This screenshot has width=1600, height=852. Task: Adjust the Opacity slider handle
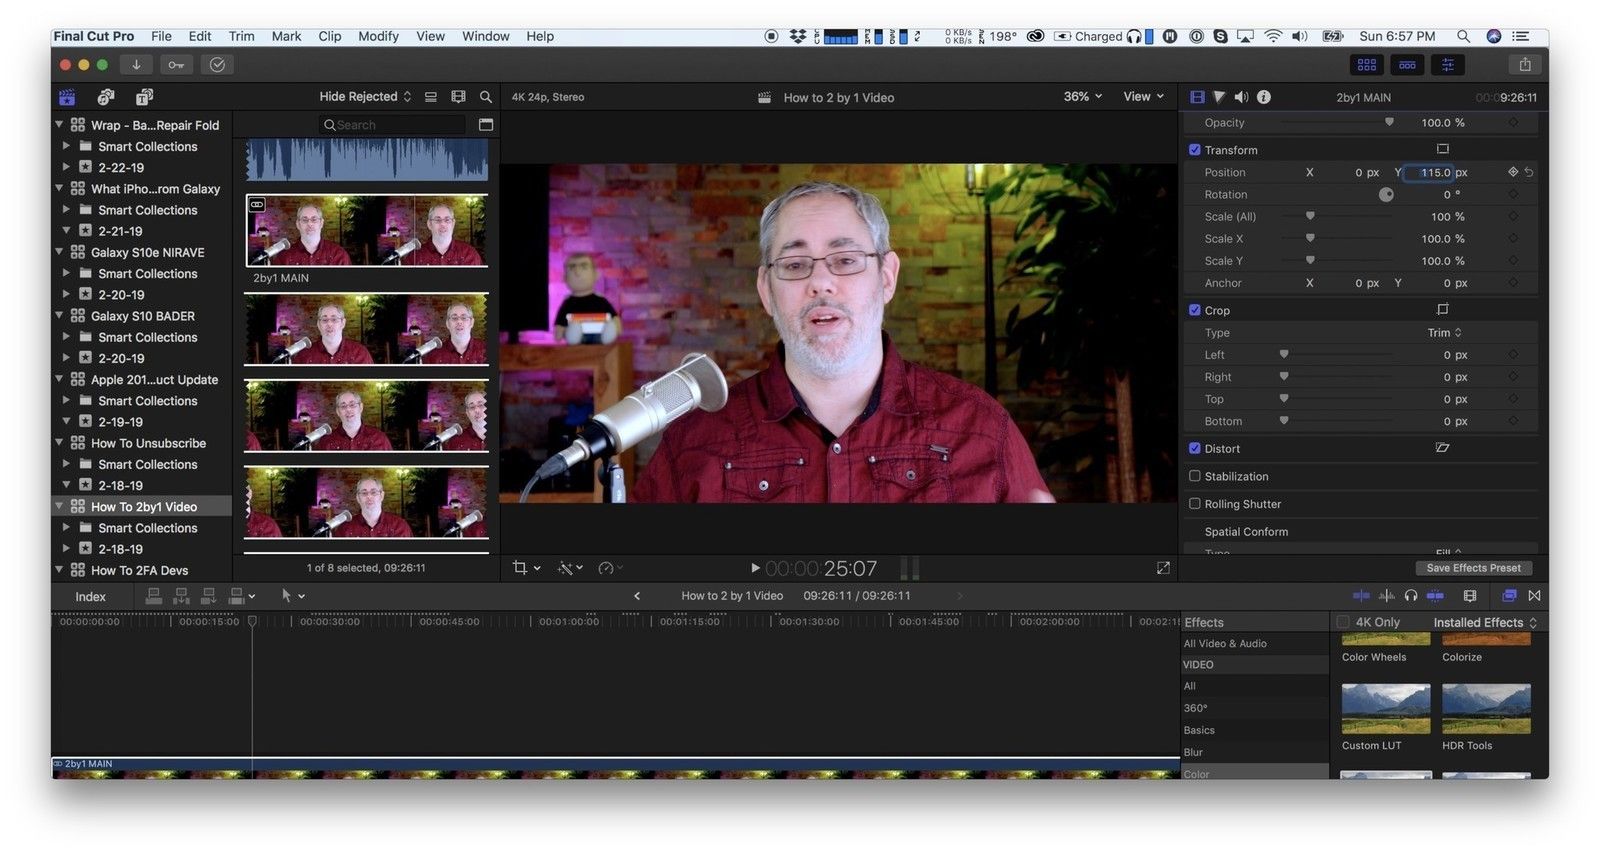(x=1389, y=122)
